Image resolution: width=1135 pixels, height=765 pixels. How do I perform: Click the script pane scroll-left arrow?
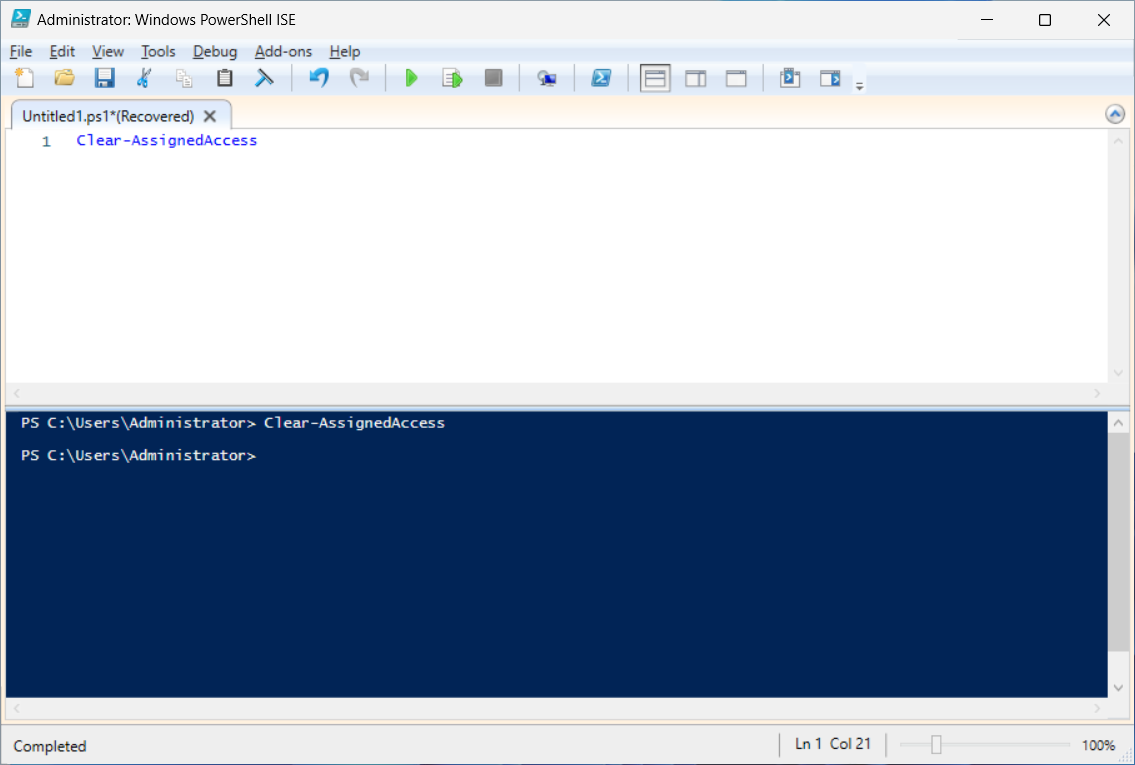pyautogui.click(x=17, y=393)
